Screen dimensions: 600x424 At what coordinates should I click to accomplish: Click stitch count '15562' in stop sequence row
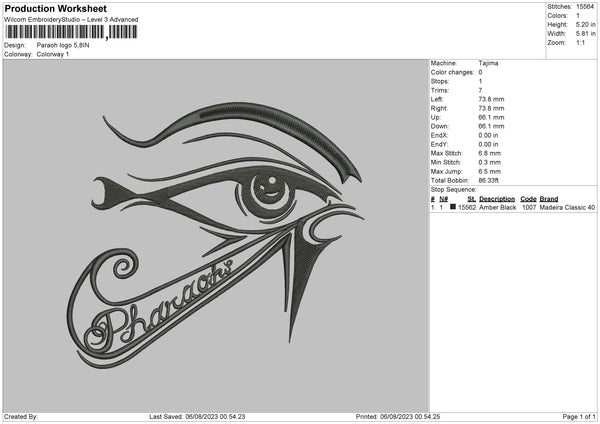(467, 207)
